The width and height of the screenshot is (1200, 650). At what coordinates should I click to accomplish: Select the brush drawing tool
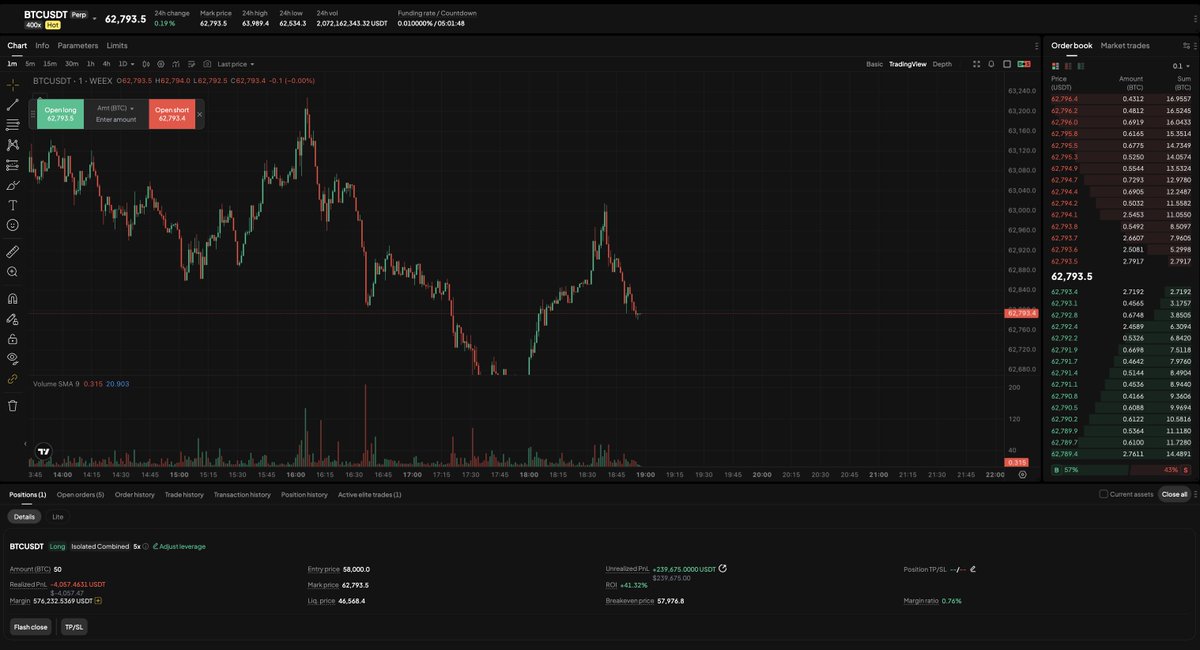(x=13, y=185)
